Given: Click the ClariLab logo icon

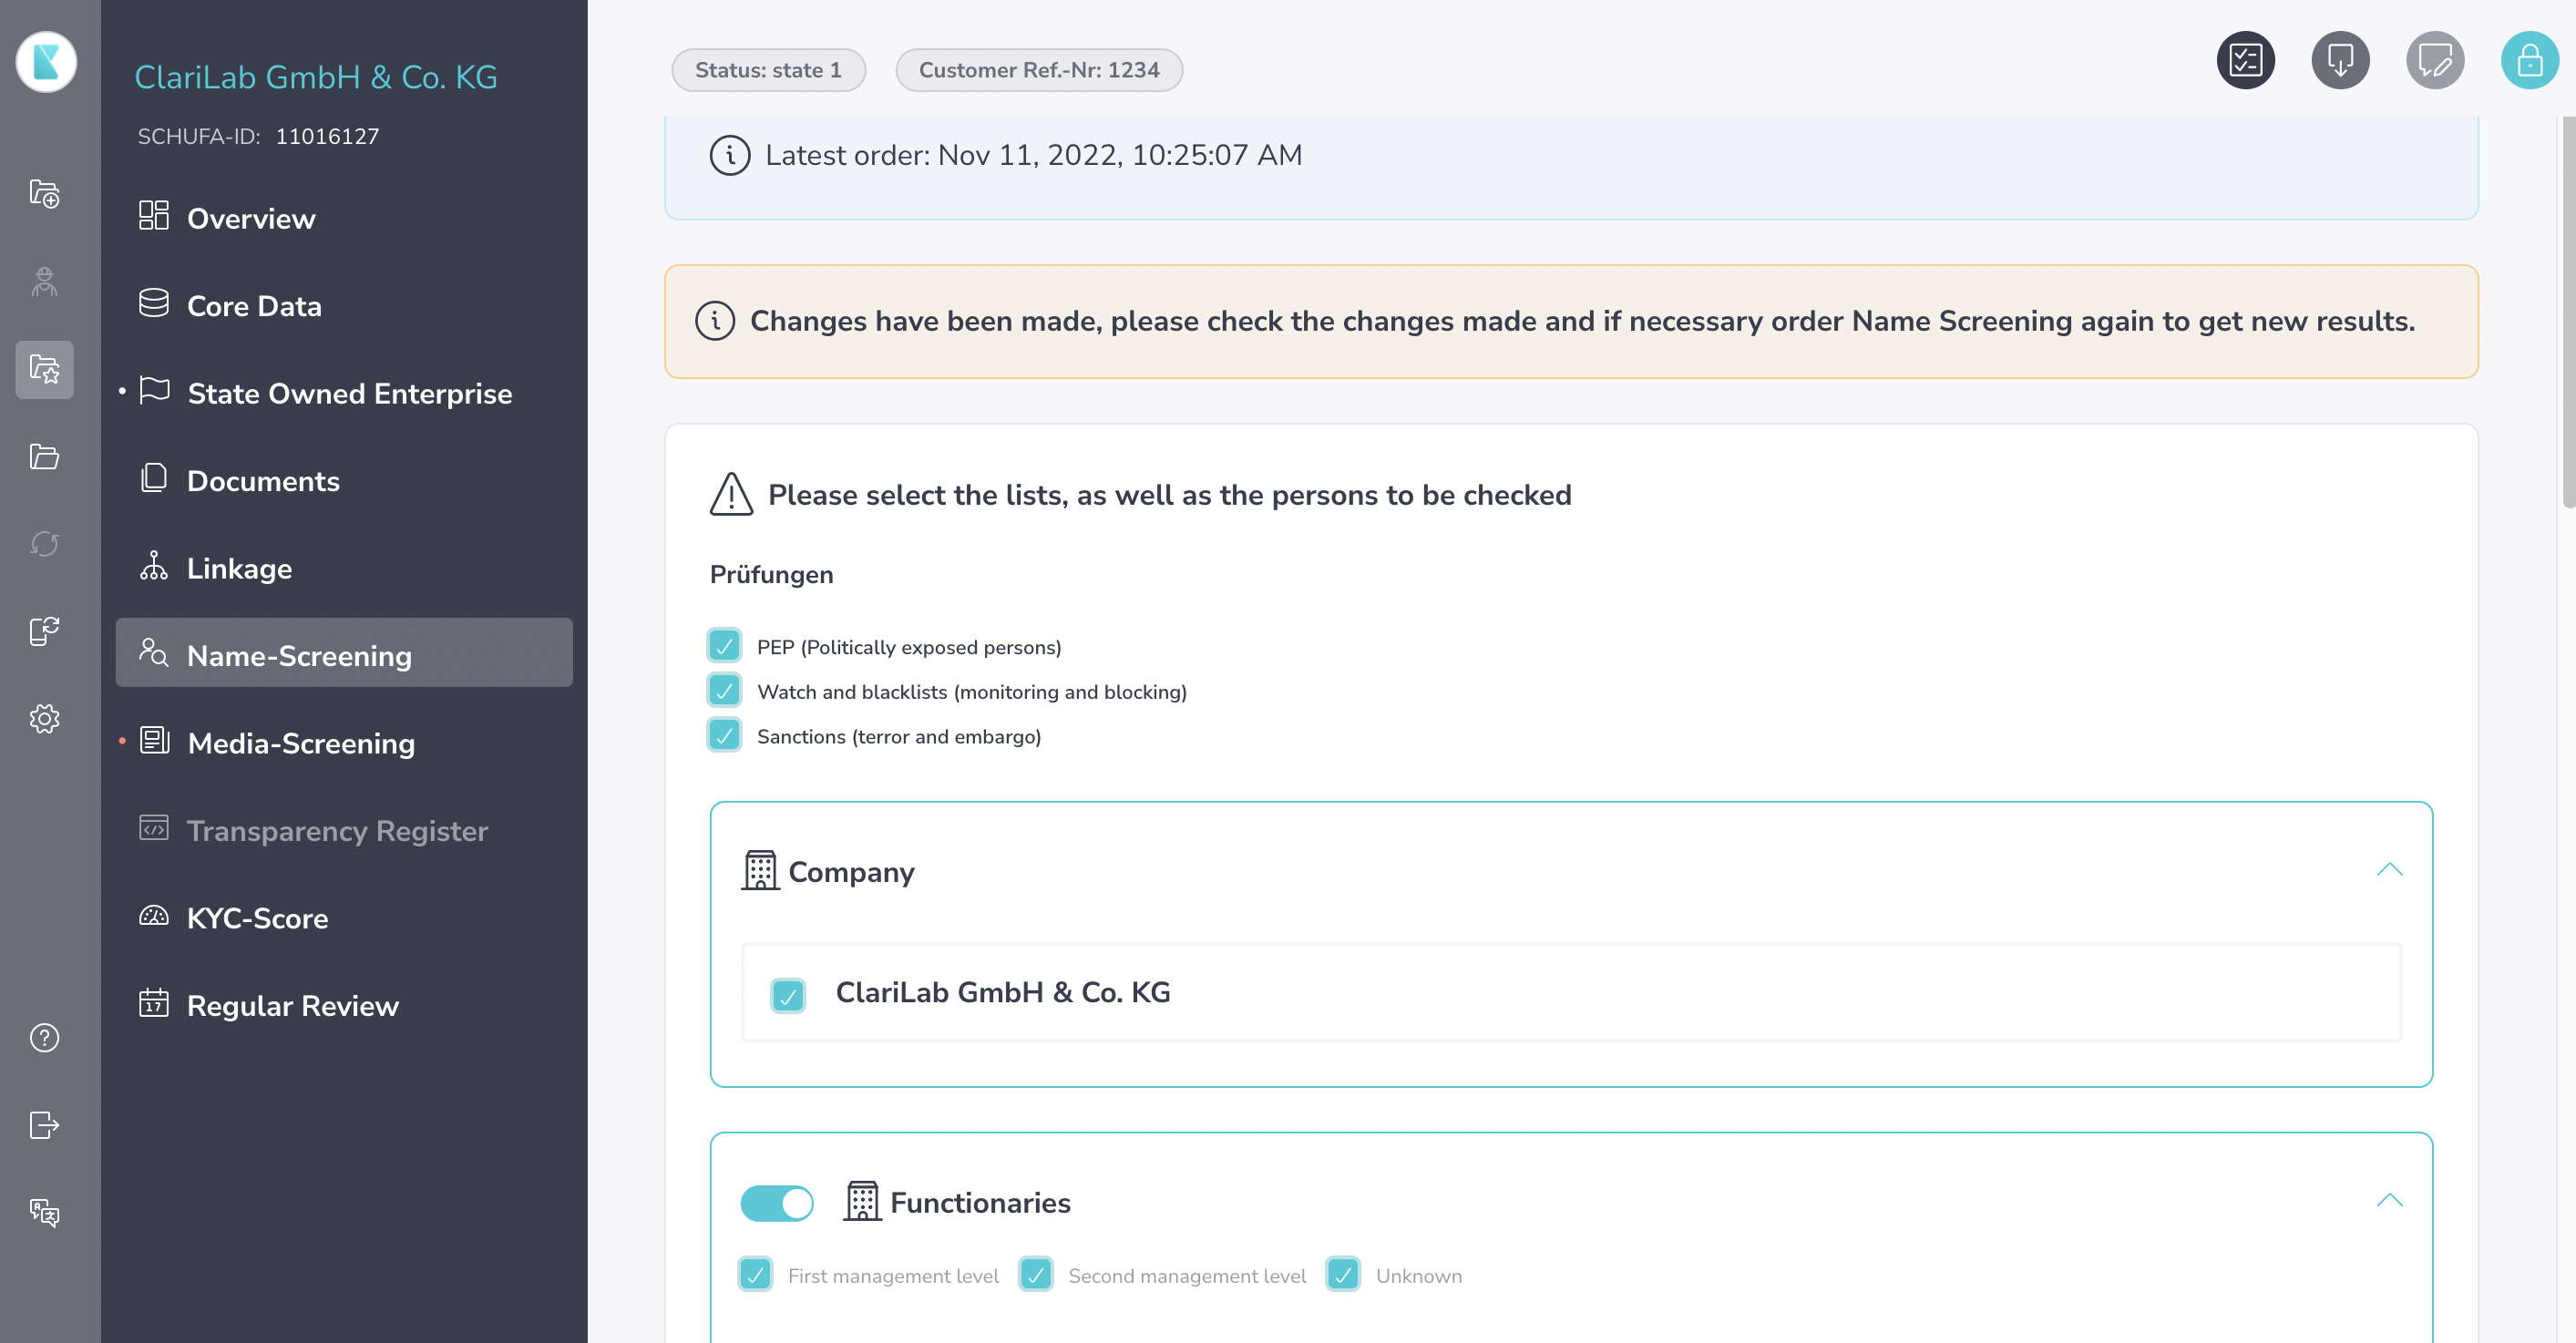Looking at the screenshot, I should pos(46,62).
